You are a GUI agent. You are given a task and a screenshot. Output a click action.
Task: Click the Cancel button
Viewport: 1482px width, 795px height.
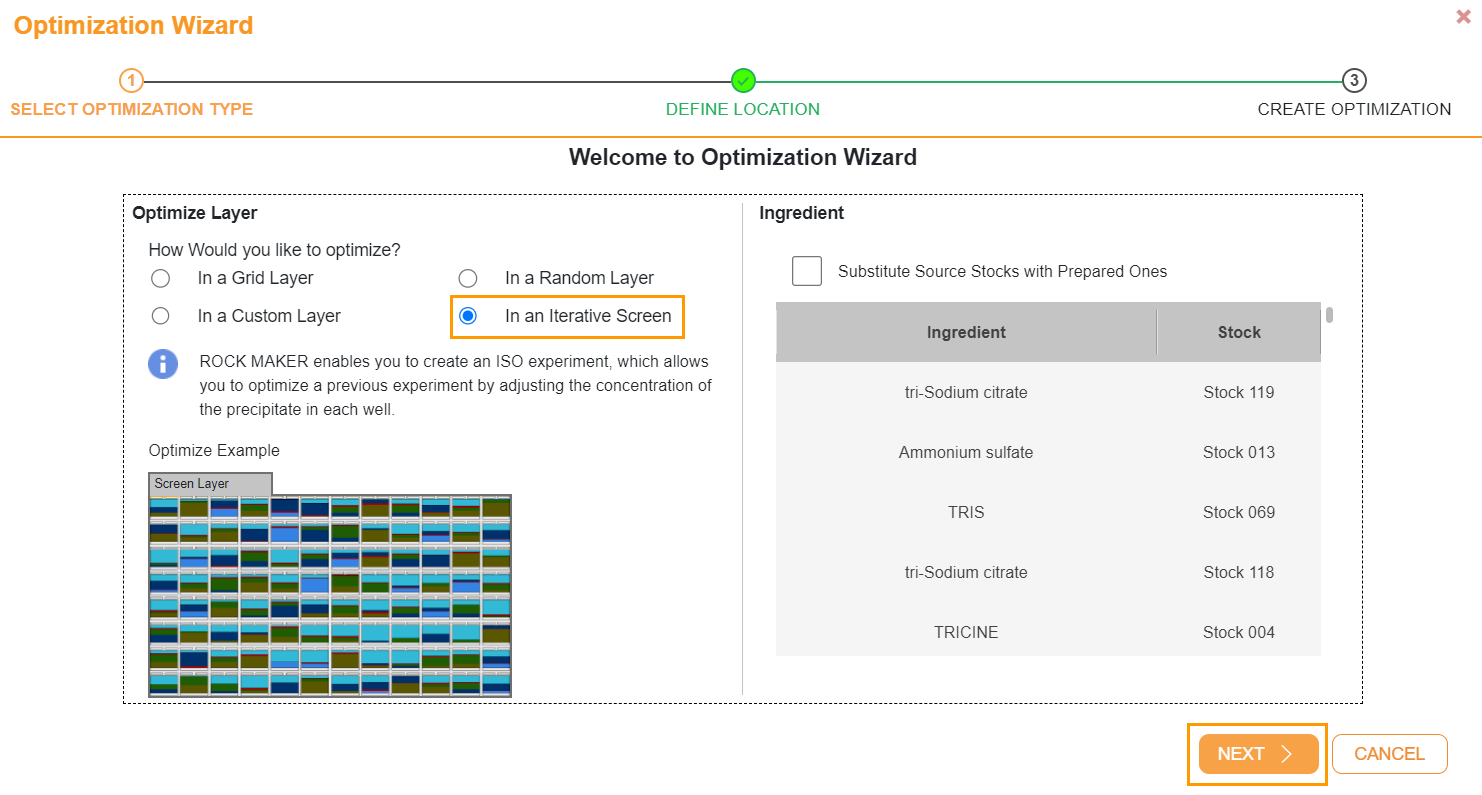1389,754
